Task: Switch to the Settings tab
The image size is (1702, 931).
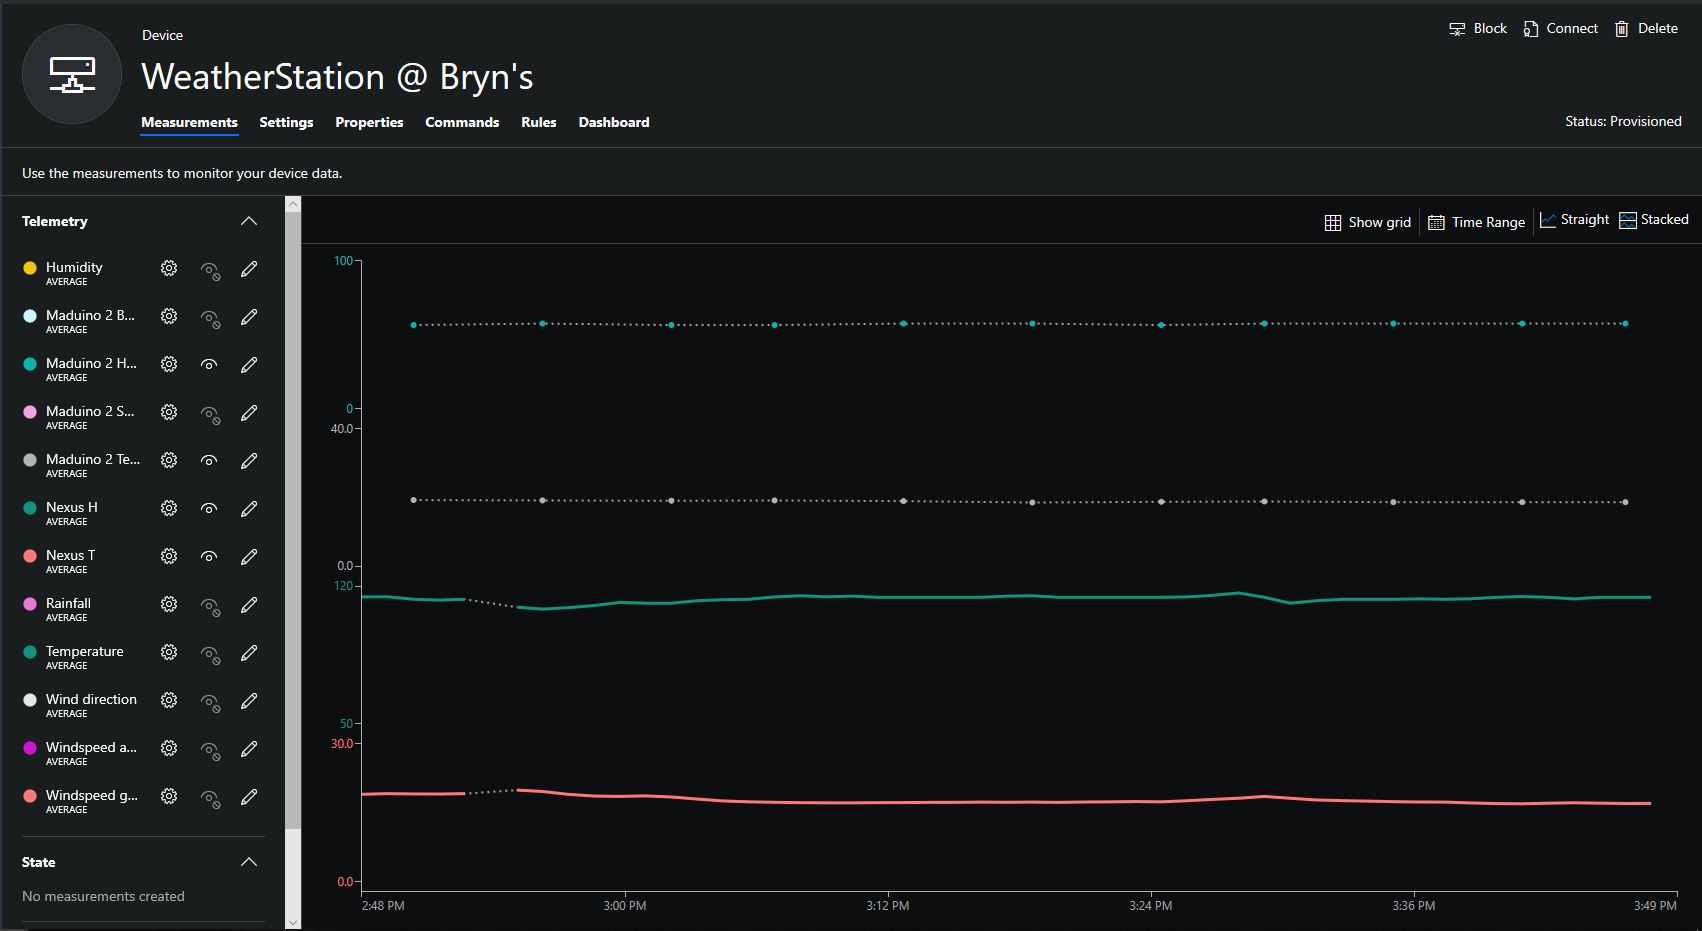Action: click(x=286, y=122)
